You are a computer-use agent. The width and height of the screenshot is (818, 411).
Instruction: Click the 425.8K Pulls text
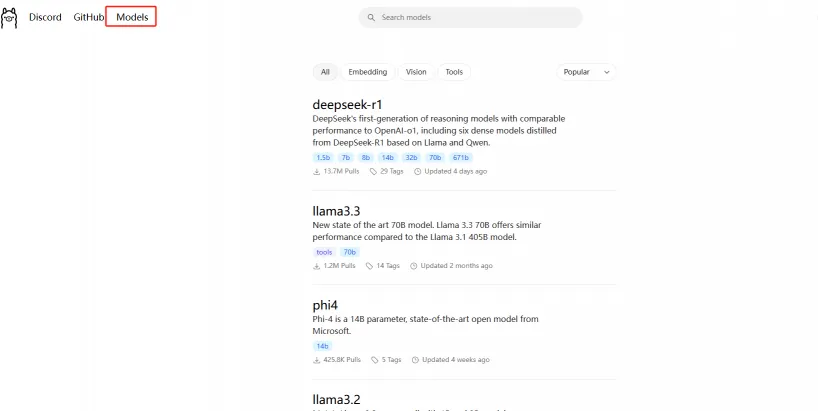(342, 360)
